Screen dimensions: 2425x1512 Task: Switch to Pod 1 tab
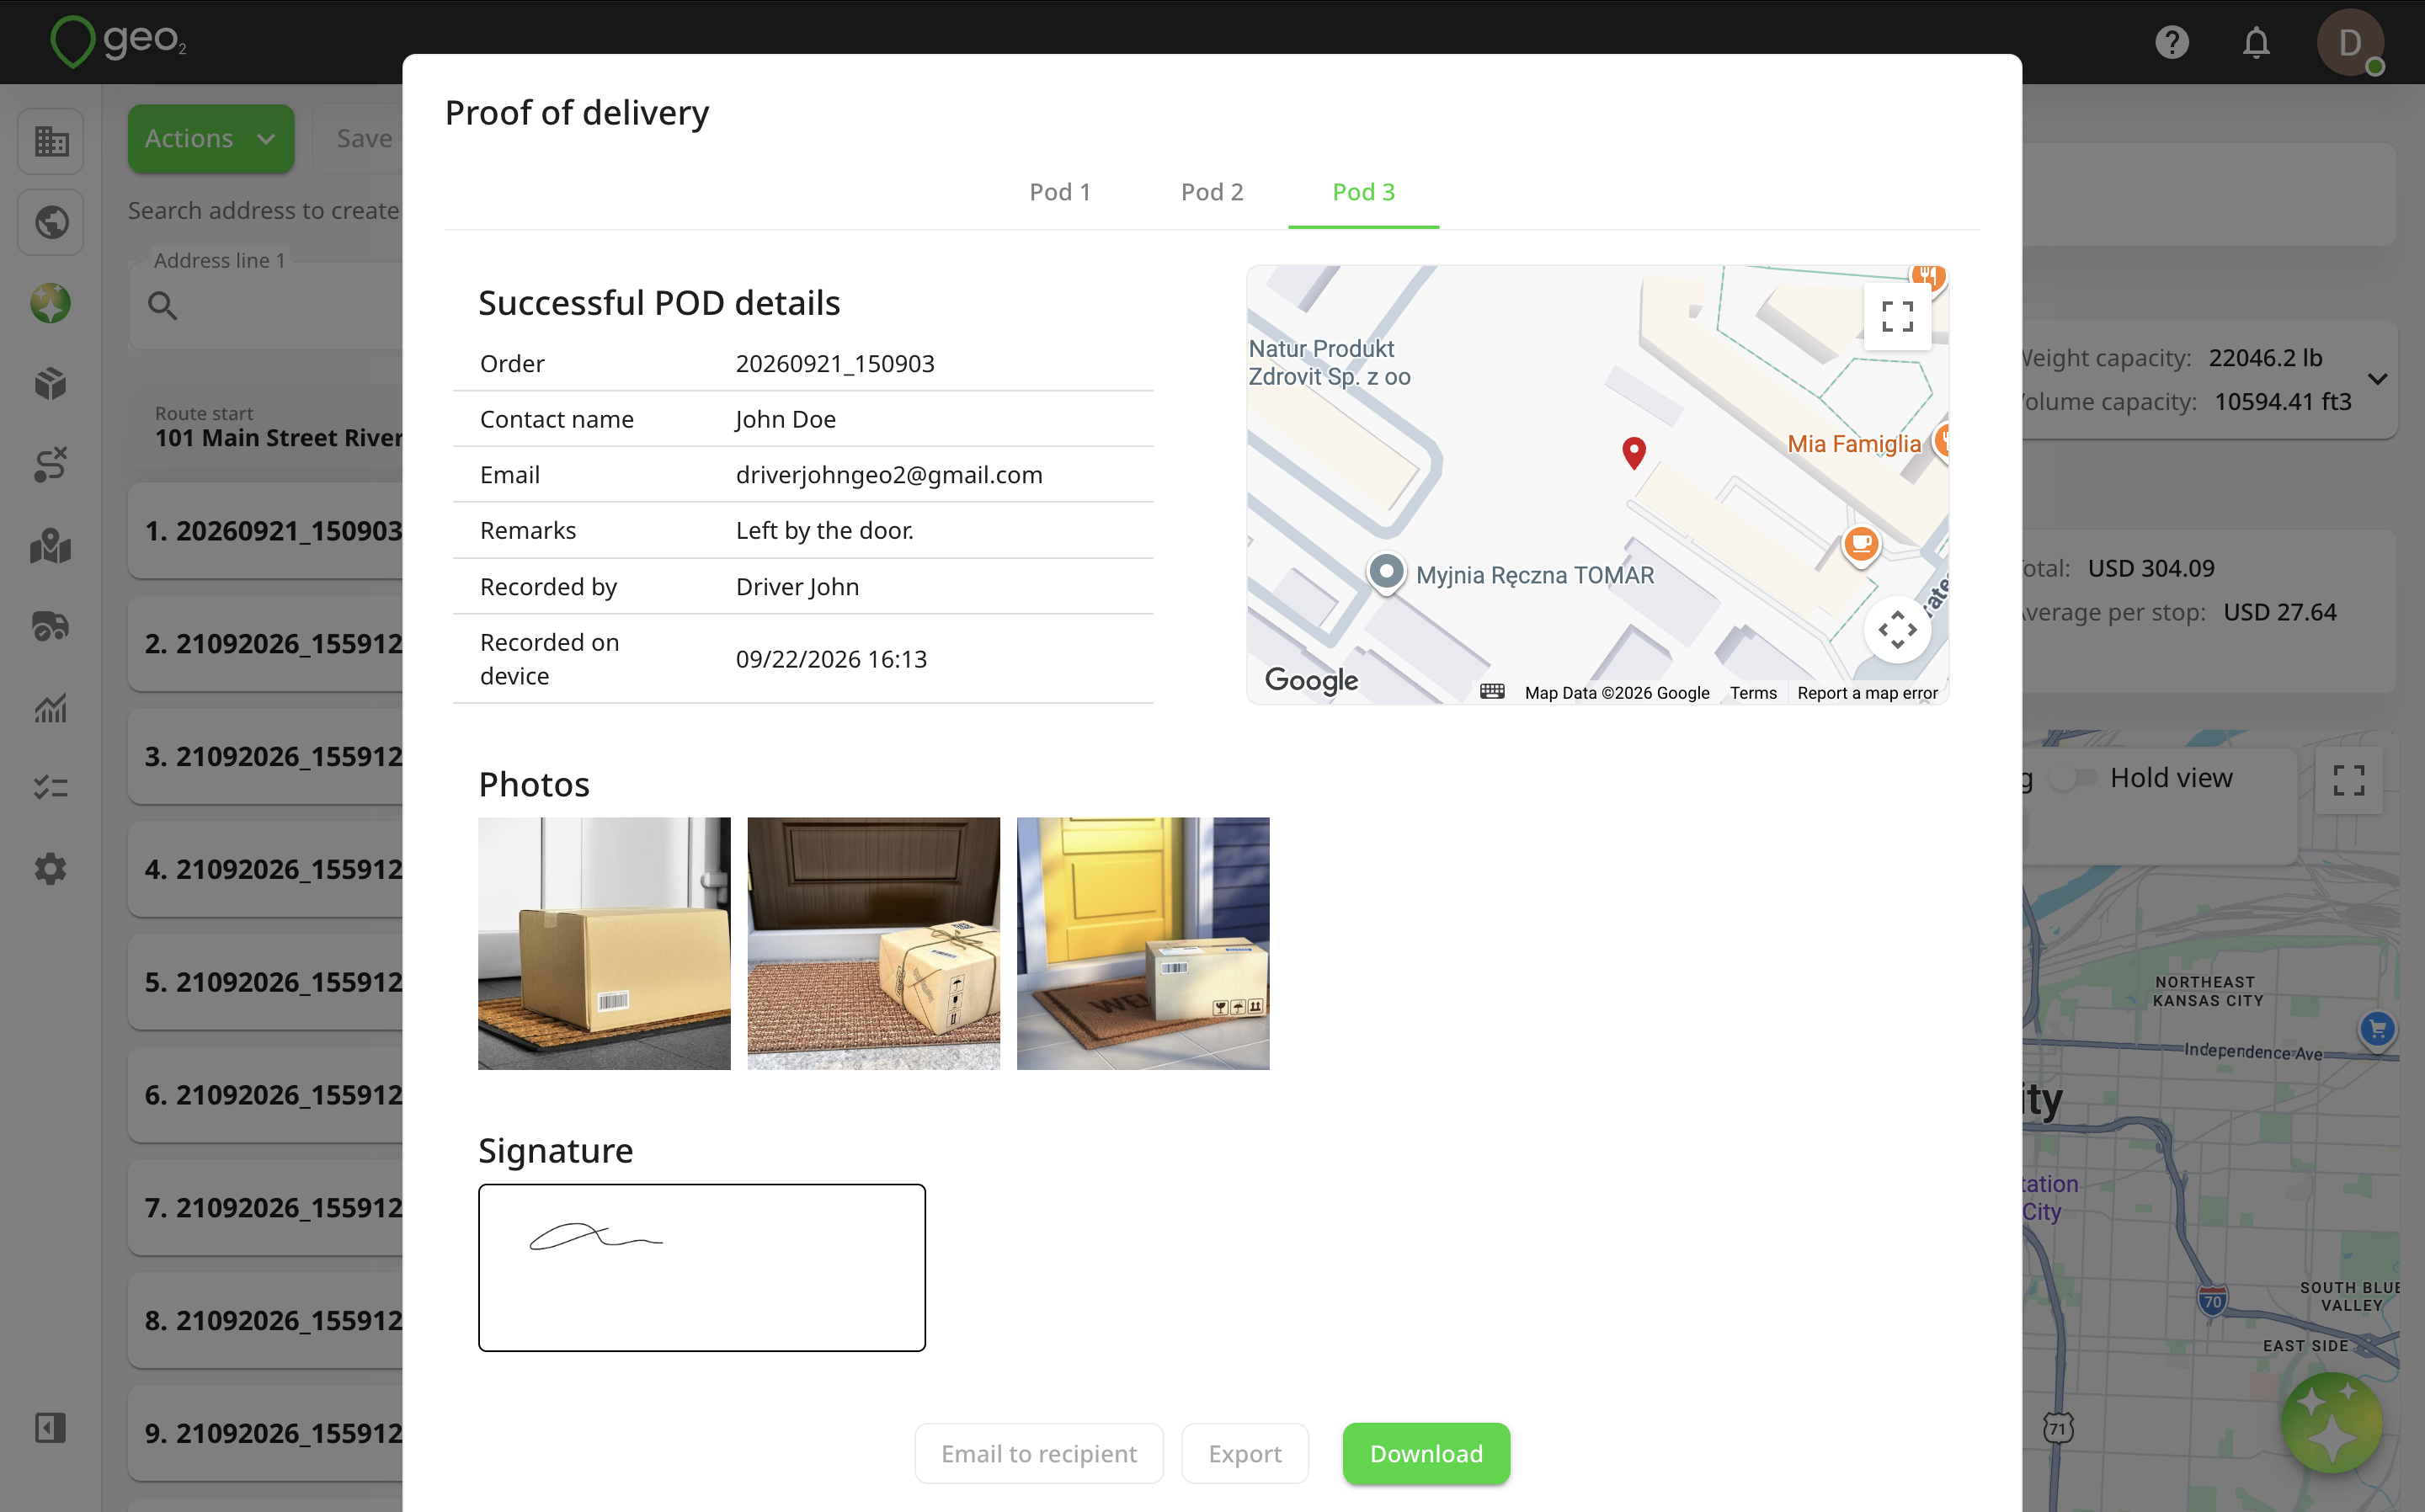point(1060,192)
